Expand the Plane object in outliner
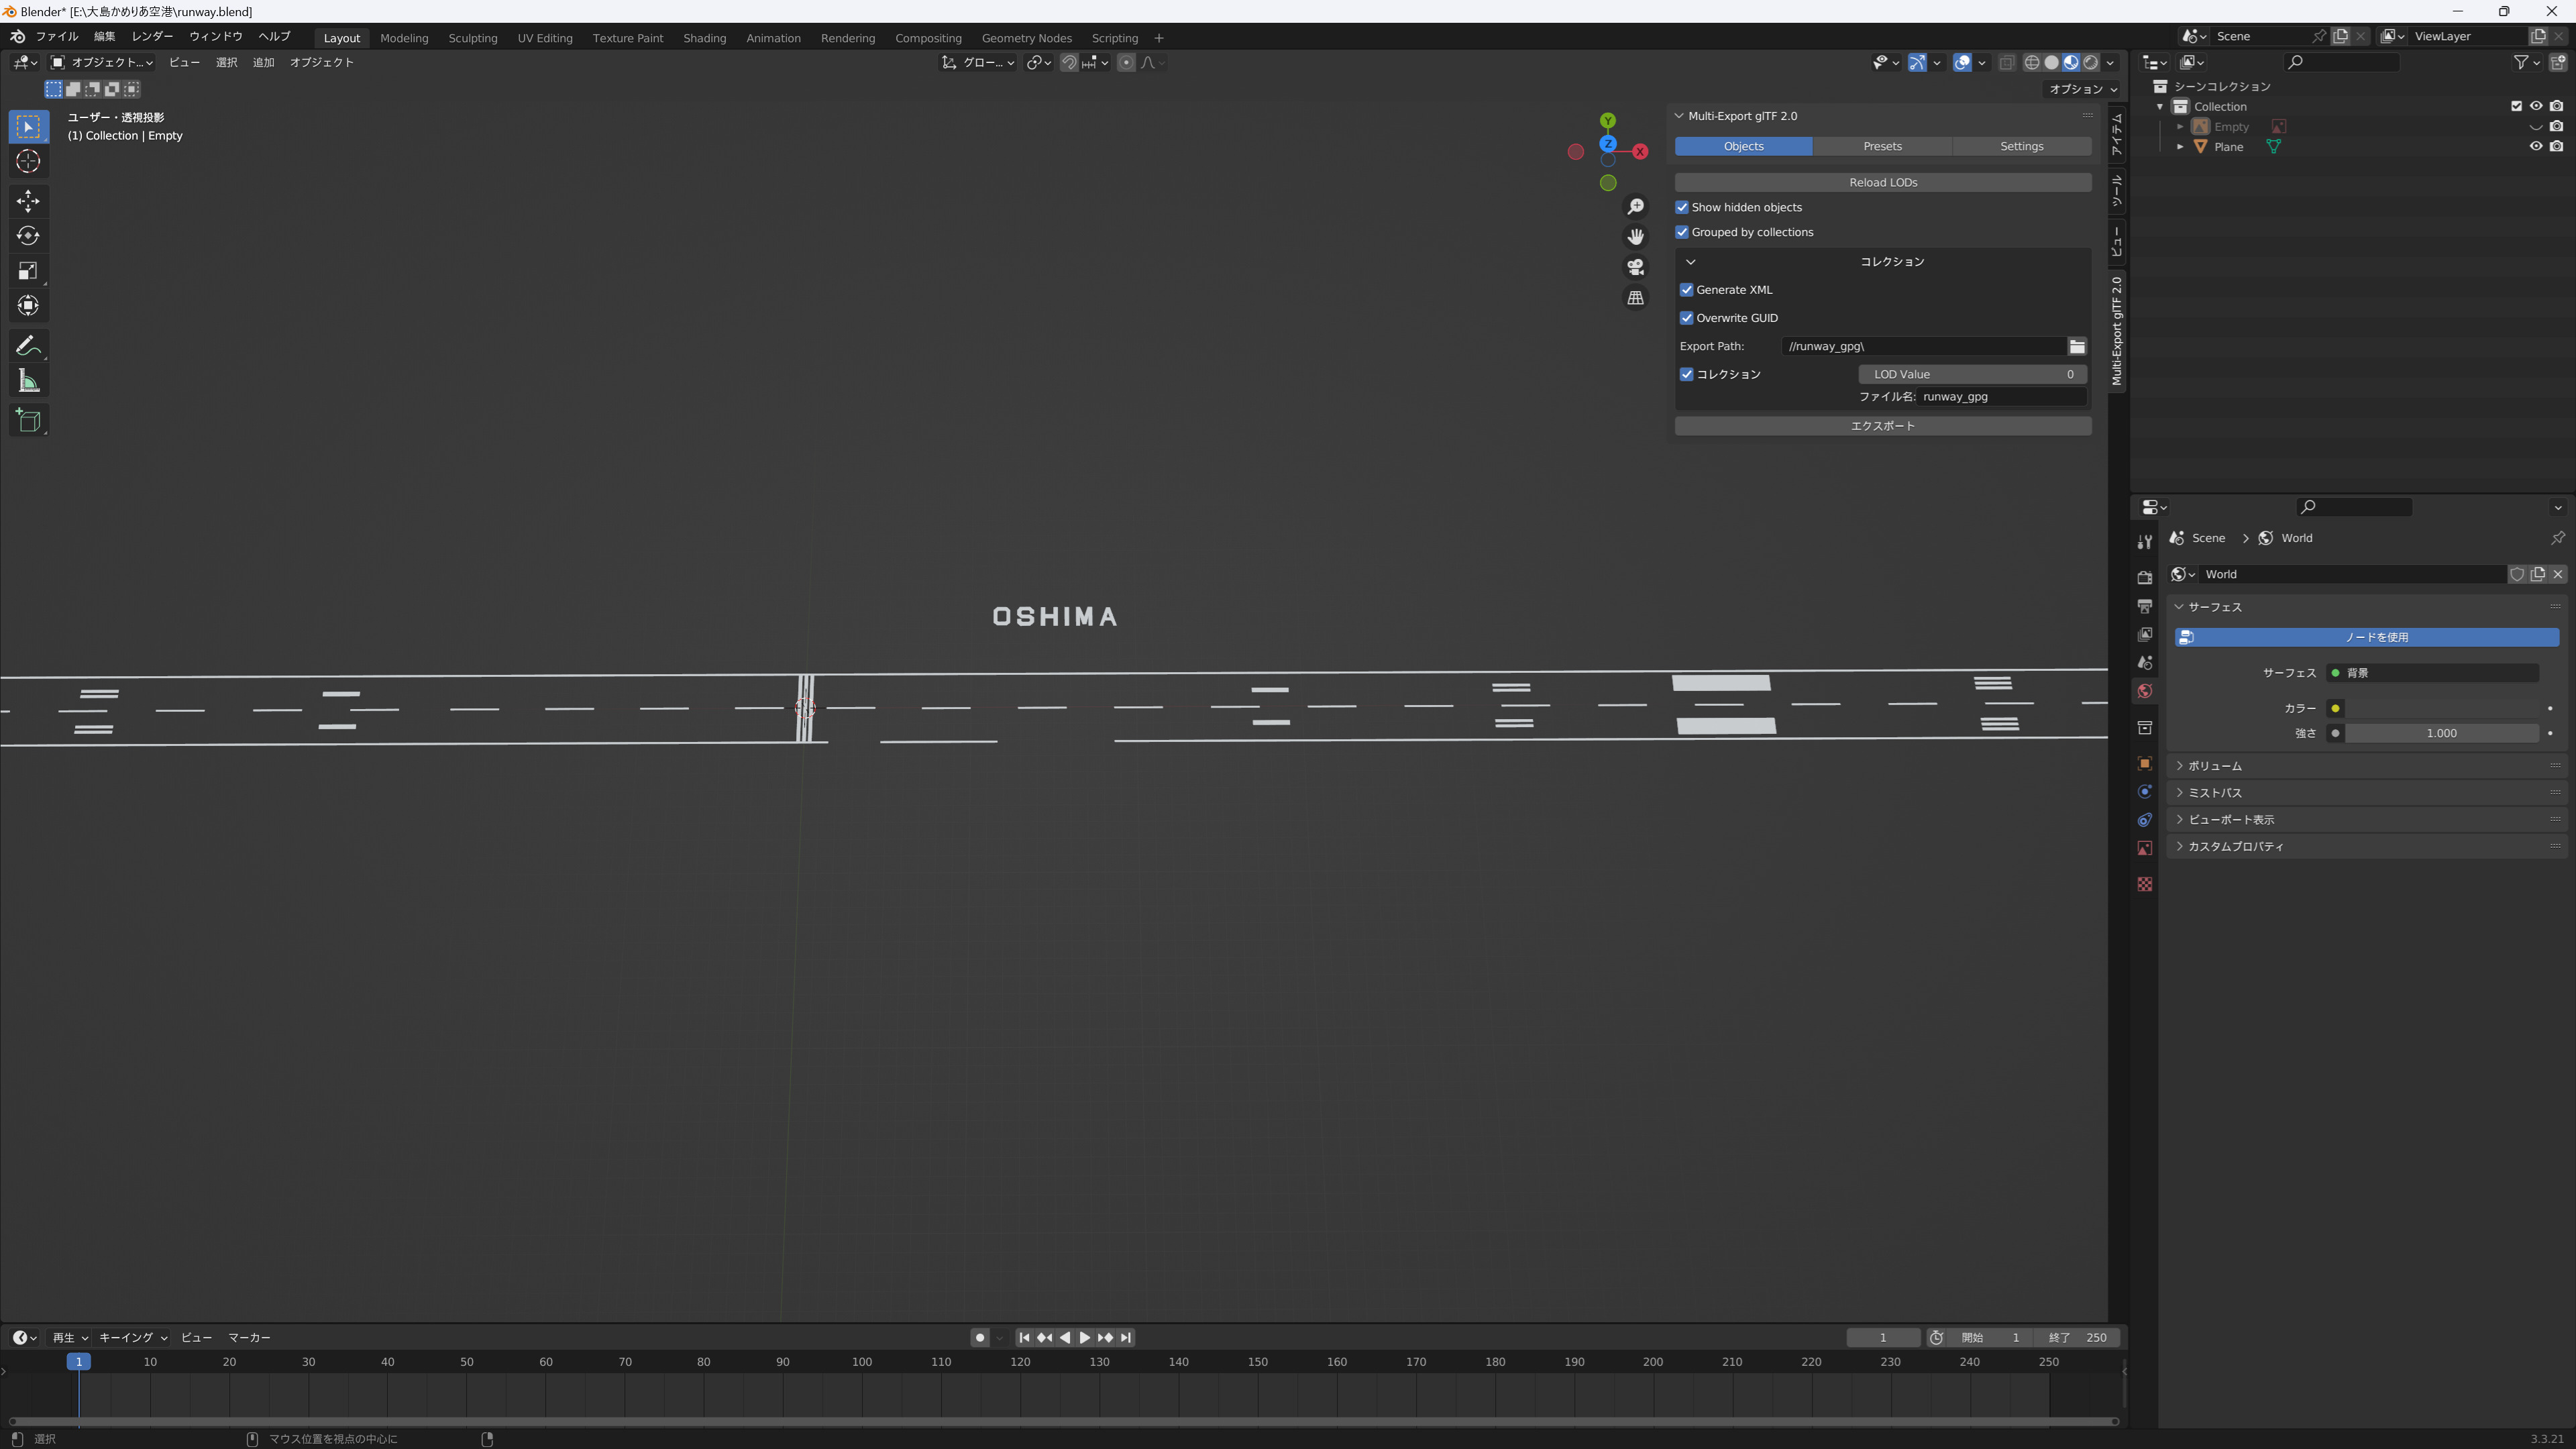Viewport: 2576px width, 1449px height. point(2180,147)
